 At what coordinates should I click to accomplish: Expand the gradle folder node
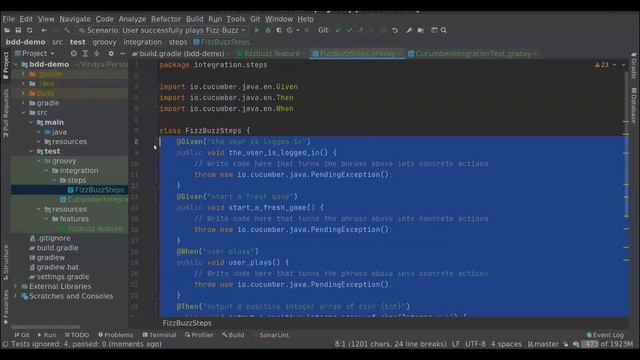point(23,103)
